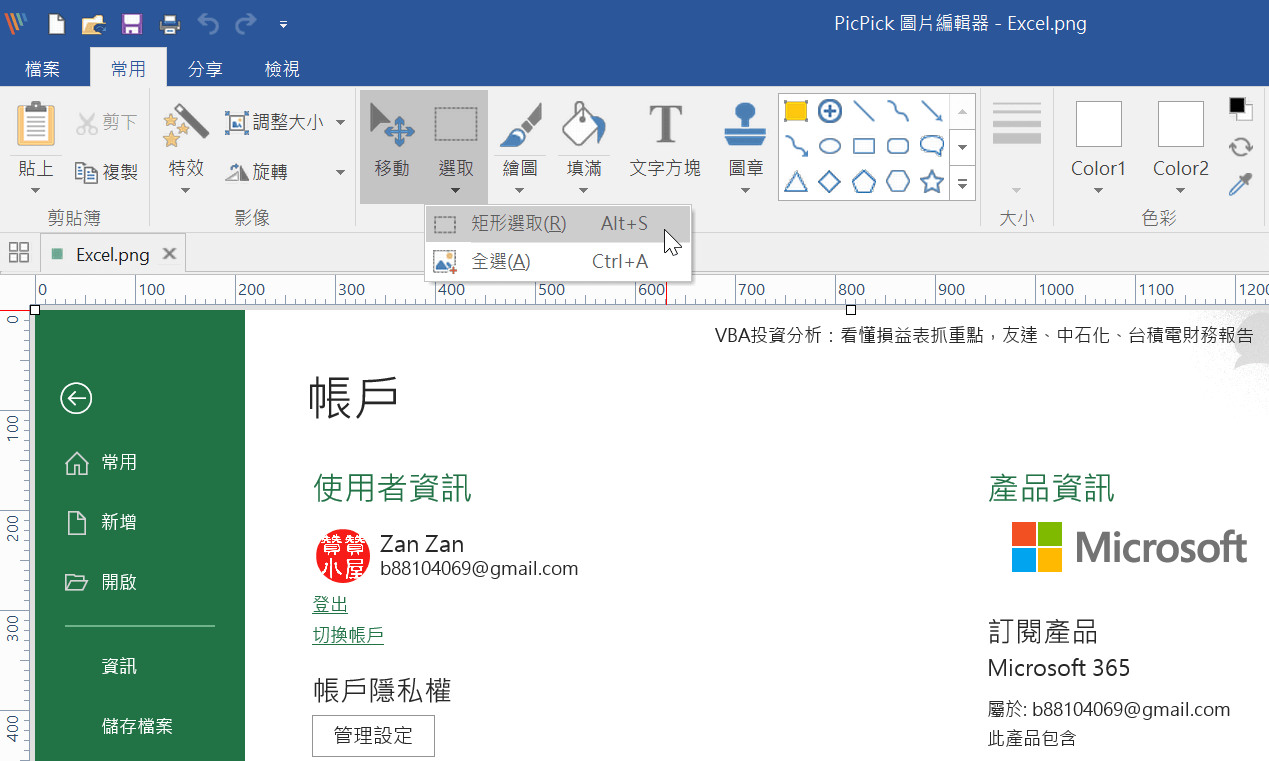Viewport: 1269px width, 761px height.
Task: Click the Color2 white swatch
Action: [1181, 124]
